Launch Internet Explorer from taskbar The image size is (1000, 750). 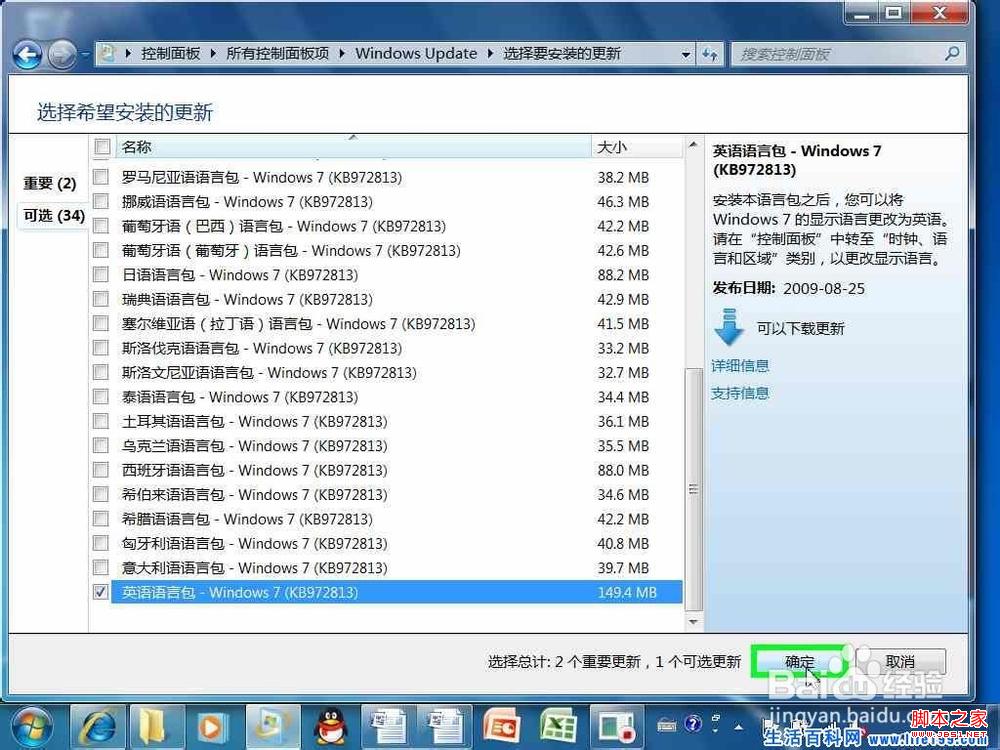point(96,728)
